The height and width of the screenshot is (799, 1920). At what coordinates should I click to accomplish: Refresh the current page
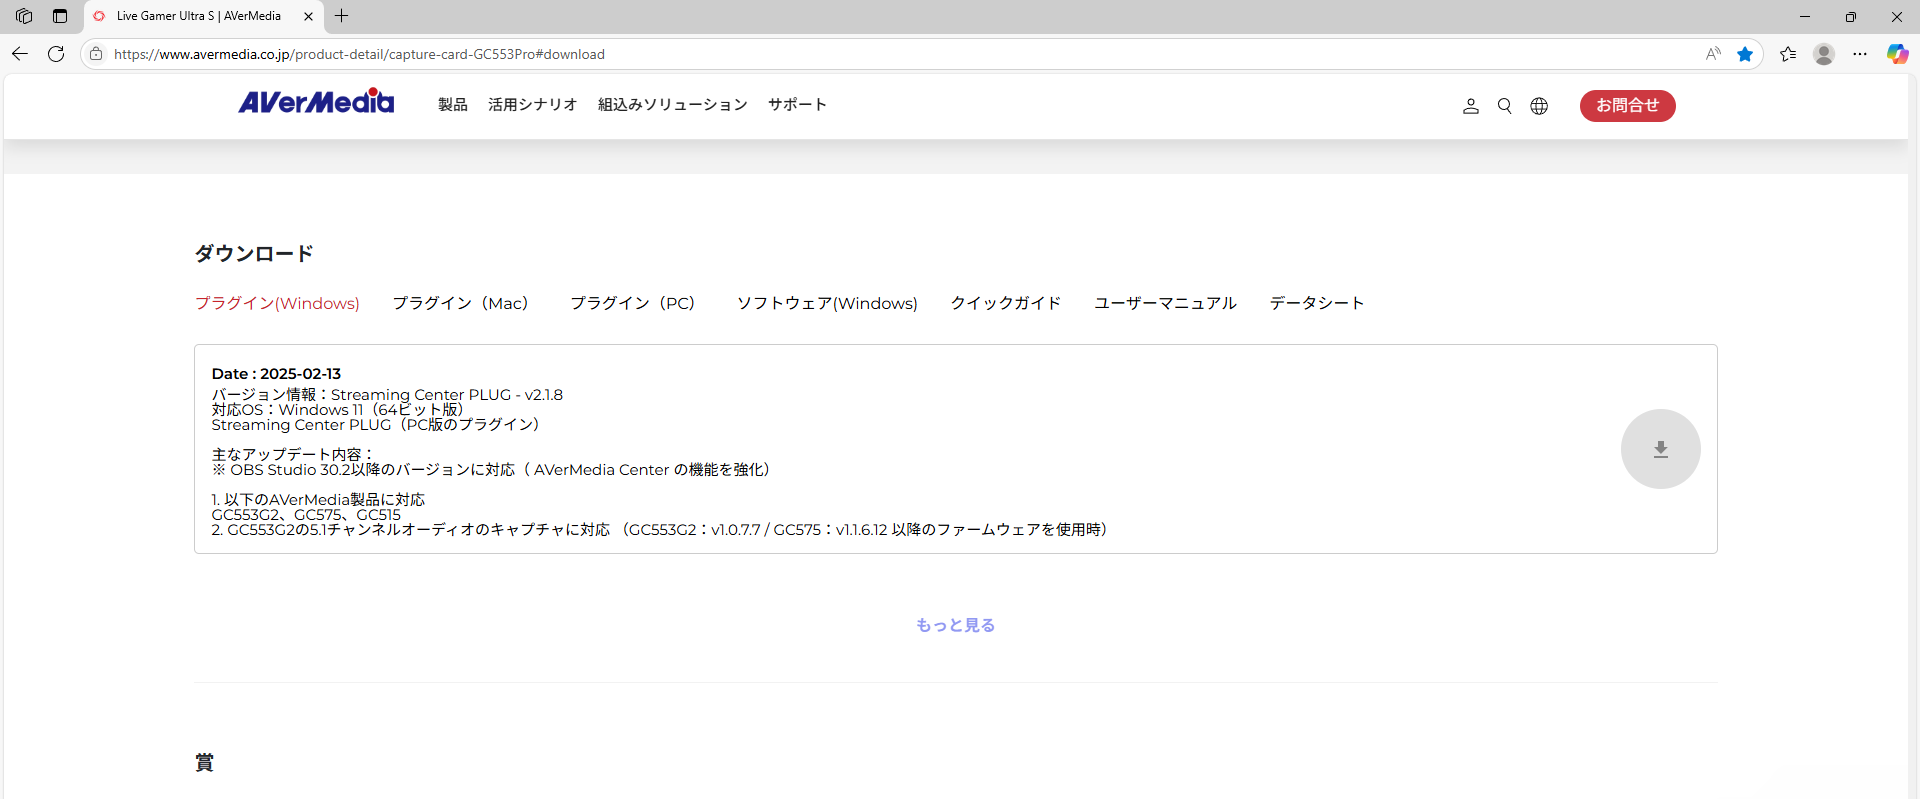point(56,54)
